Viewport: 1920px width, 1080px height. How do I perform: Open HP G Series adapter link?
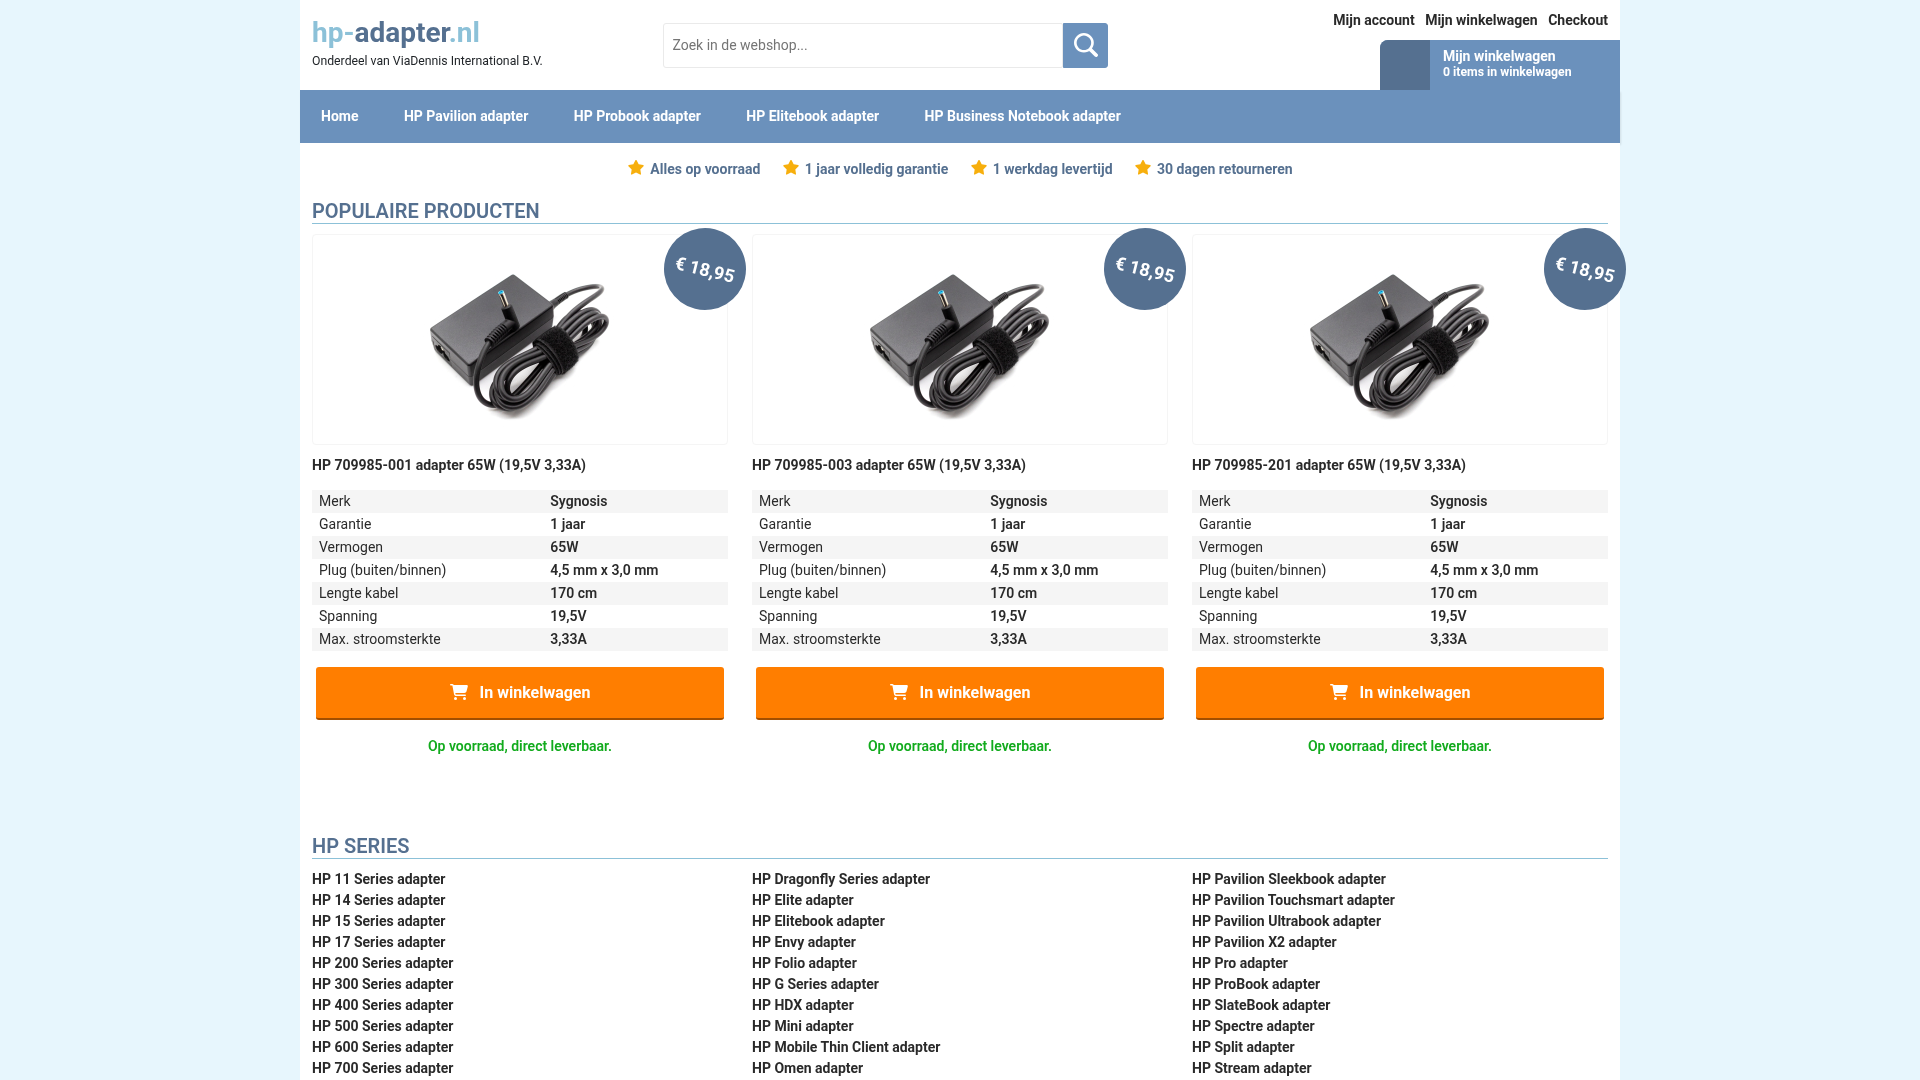[815, 984]
